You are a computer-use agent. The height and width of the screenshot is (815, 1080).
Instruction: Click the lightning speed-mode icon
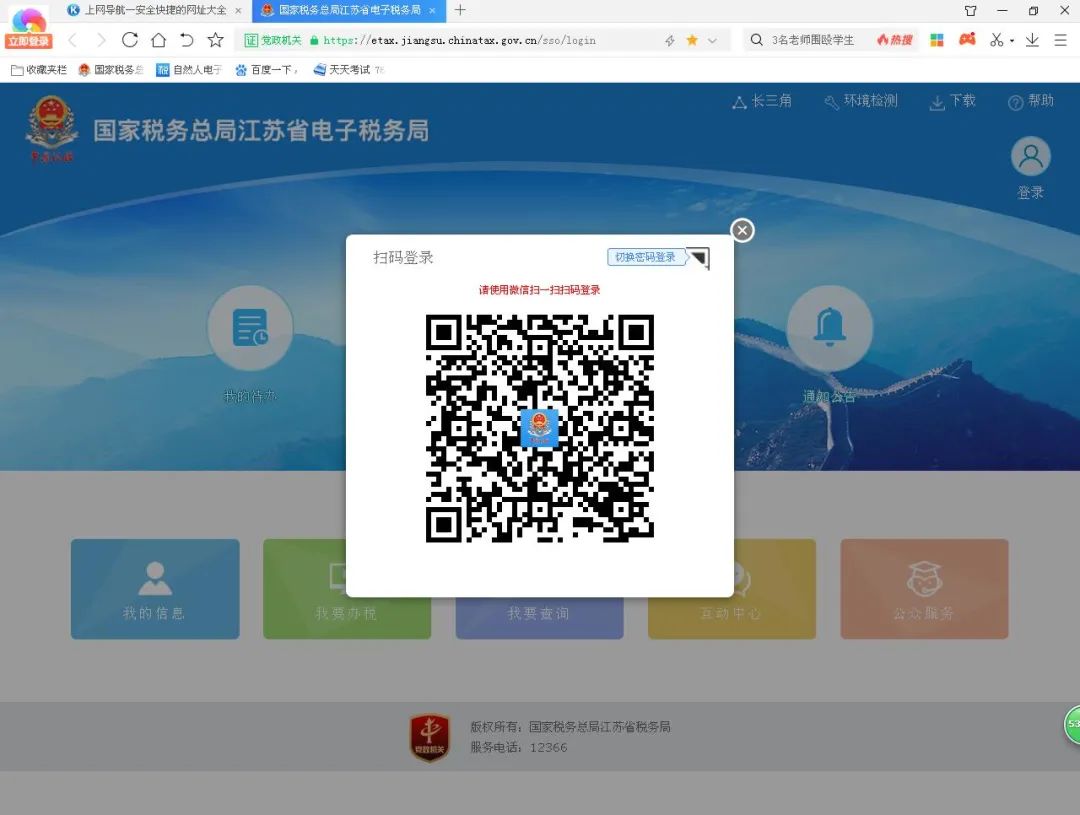click(669, 41)
